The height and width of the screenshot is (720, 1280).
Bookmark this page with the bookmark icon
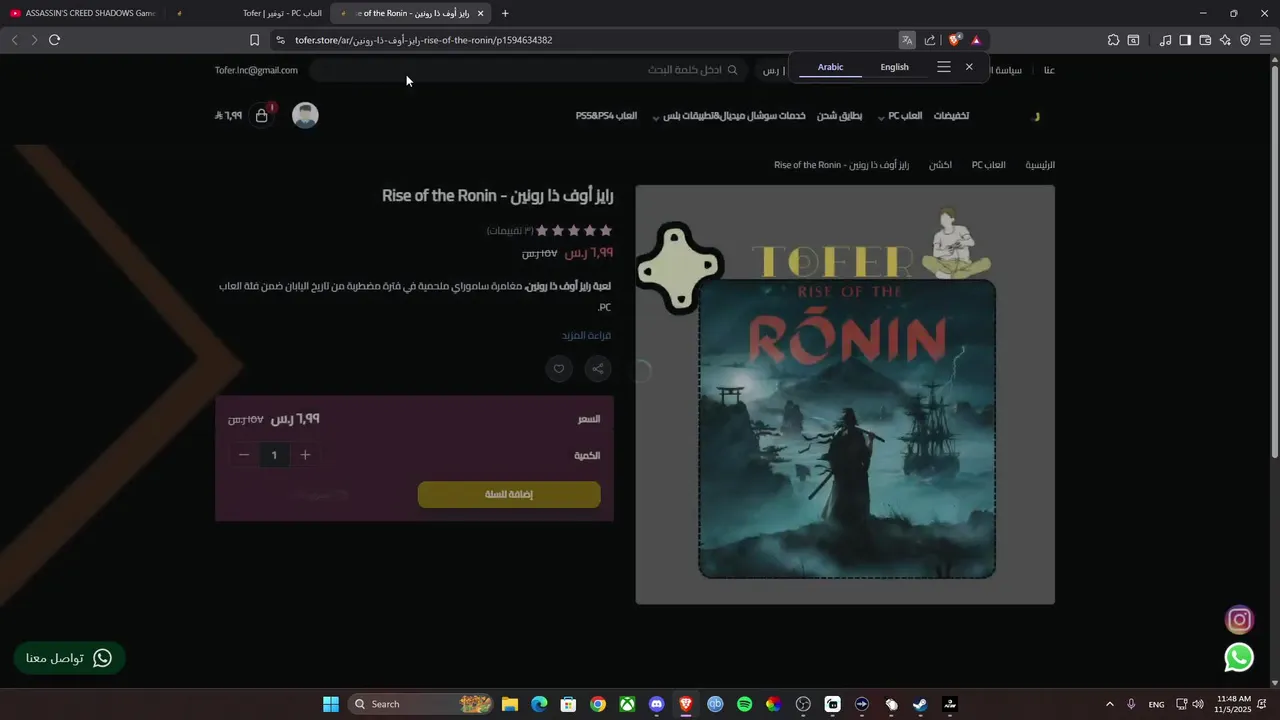click(x=254, y=40)
